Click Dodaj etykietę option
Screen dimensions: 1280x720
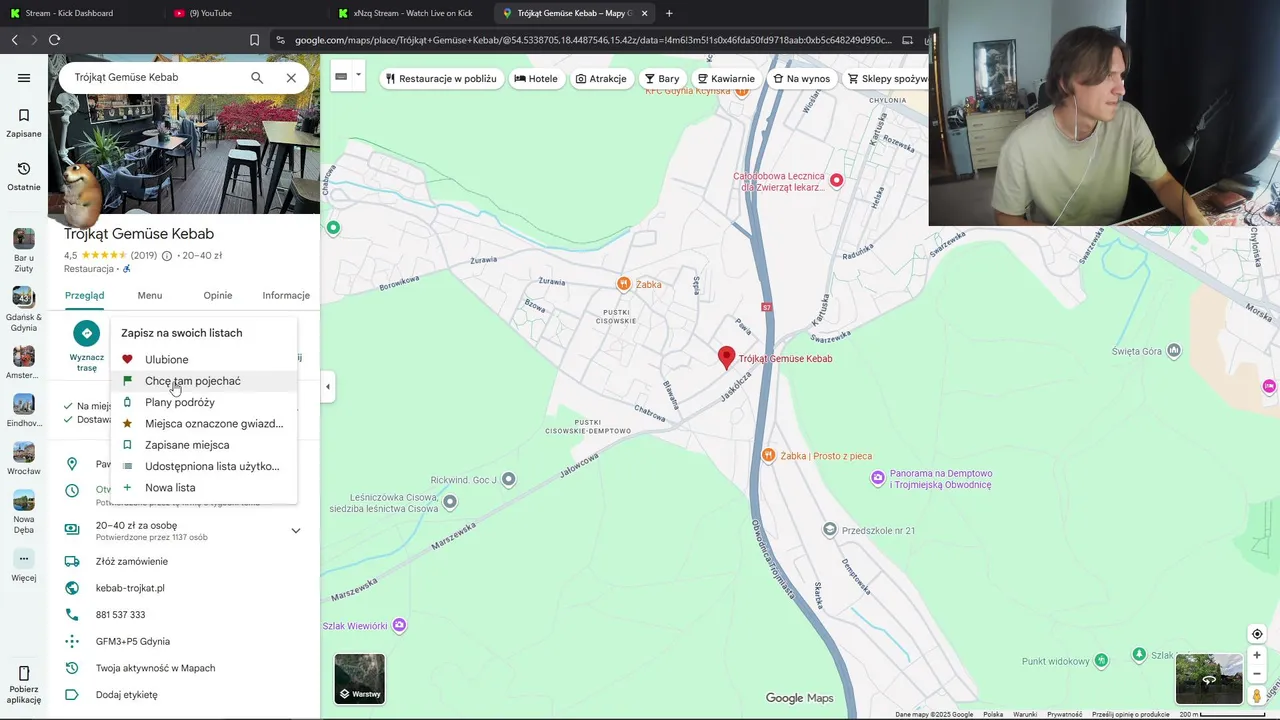(x=126, y=695)
